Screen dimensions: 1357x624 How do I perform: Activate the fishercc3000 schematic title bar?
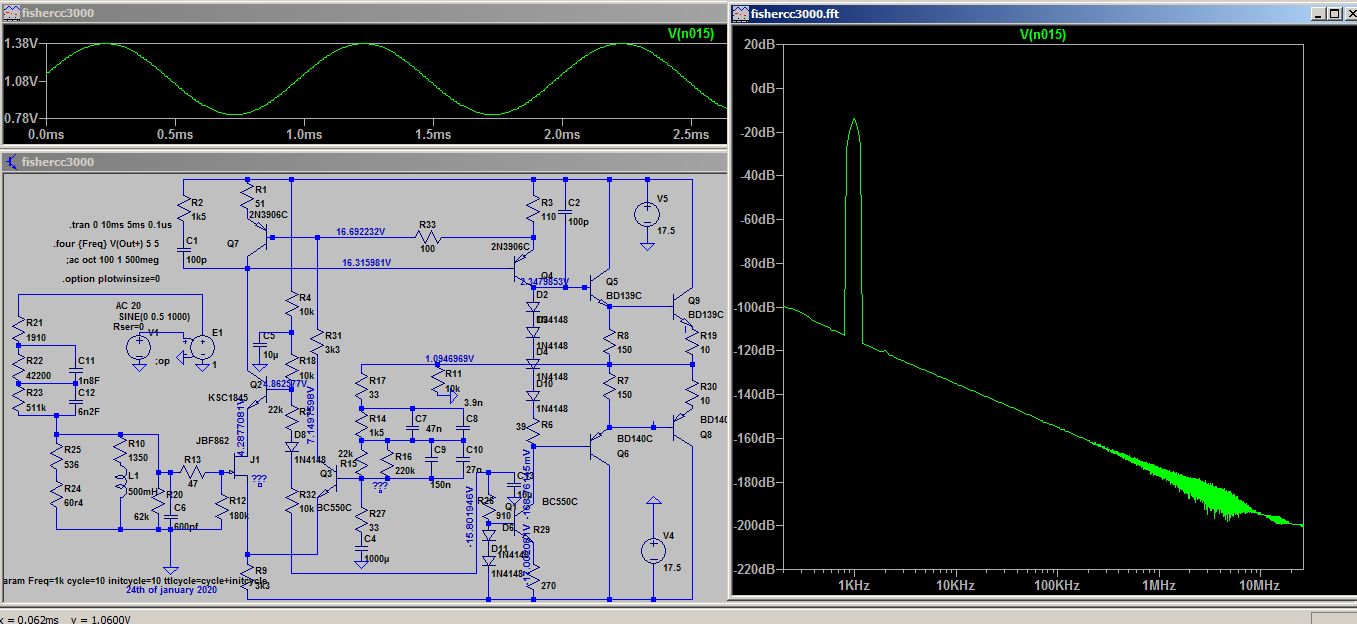tap(364, 161)
